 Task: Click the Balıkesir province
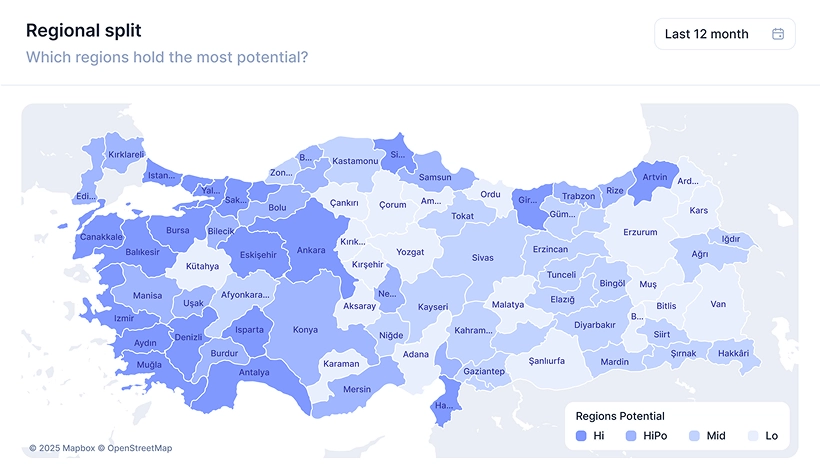(x=143, y=252)
